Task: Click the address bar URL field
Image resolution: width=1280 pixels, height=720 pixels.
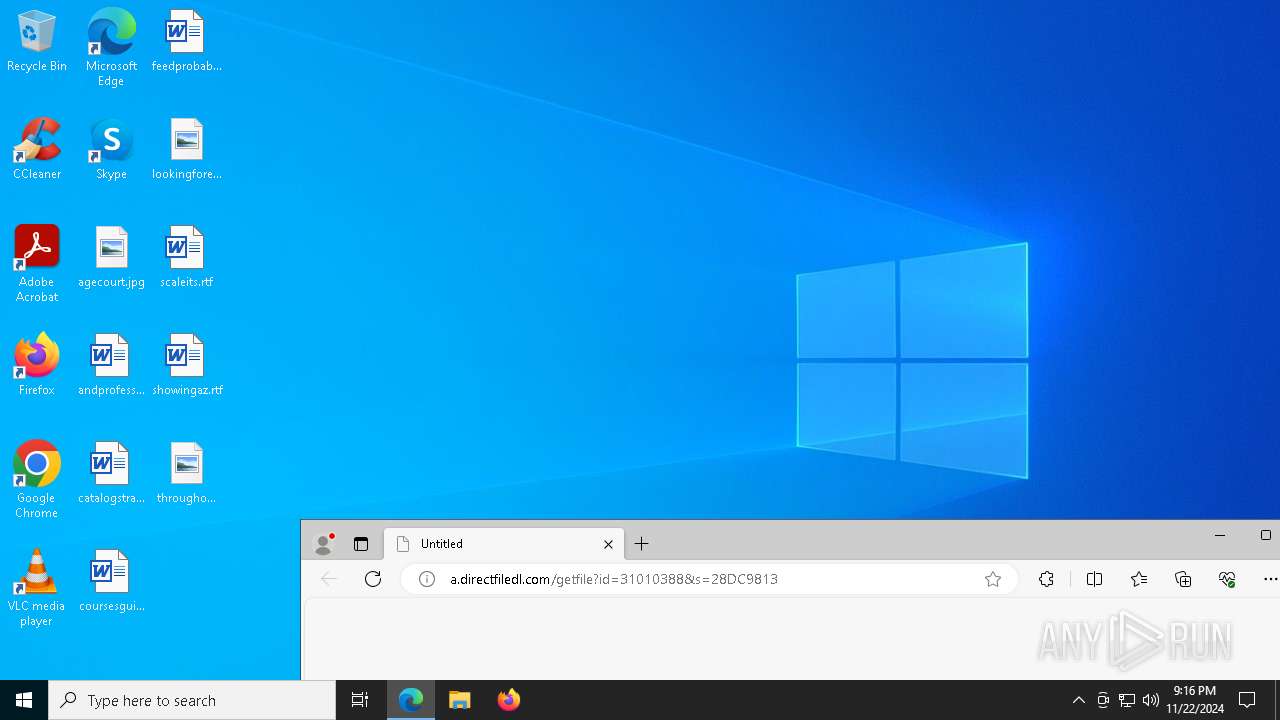Action: click(x=709, y=579)
